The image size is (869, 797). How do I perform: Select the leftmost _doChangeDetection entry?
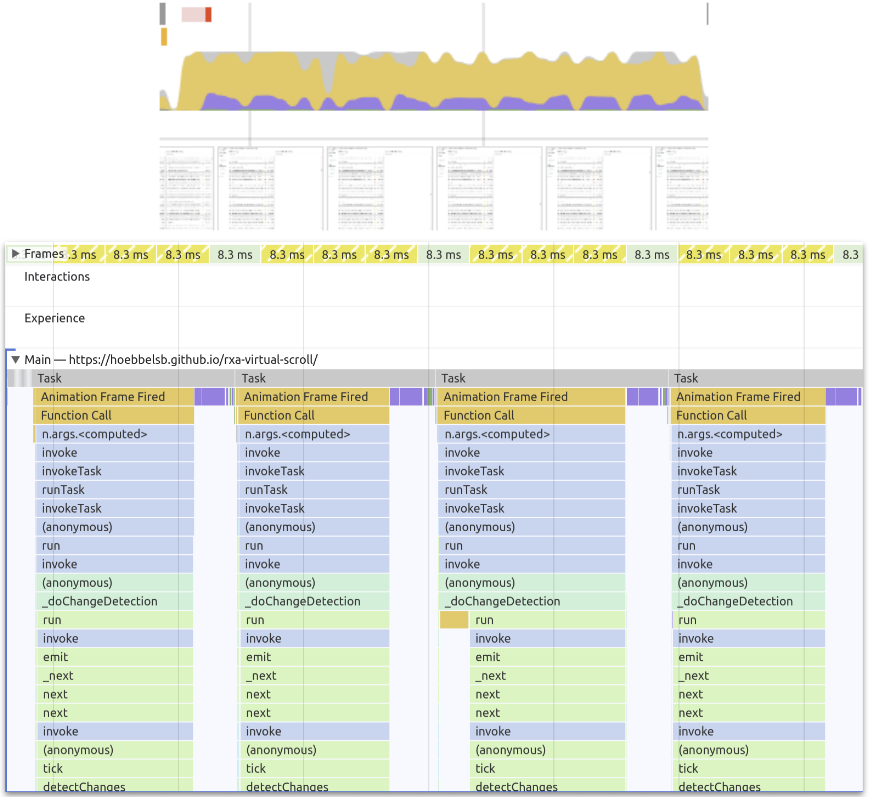point(113,601)
